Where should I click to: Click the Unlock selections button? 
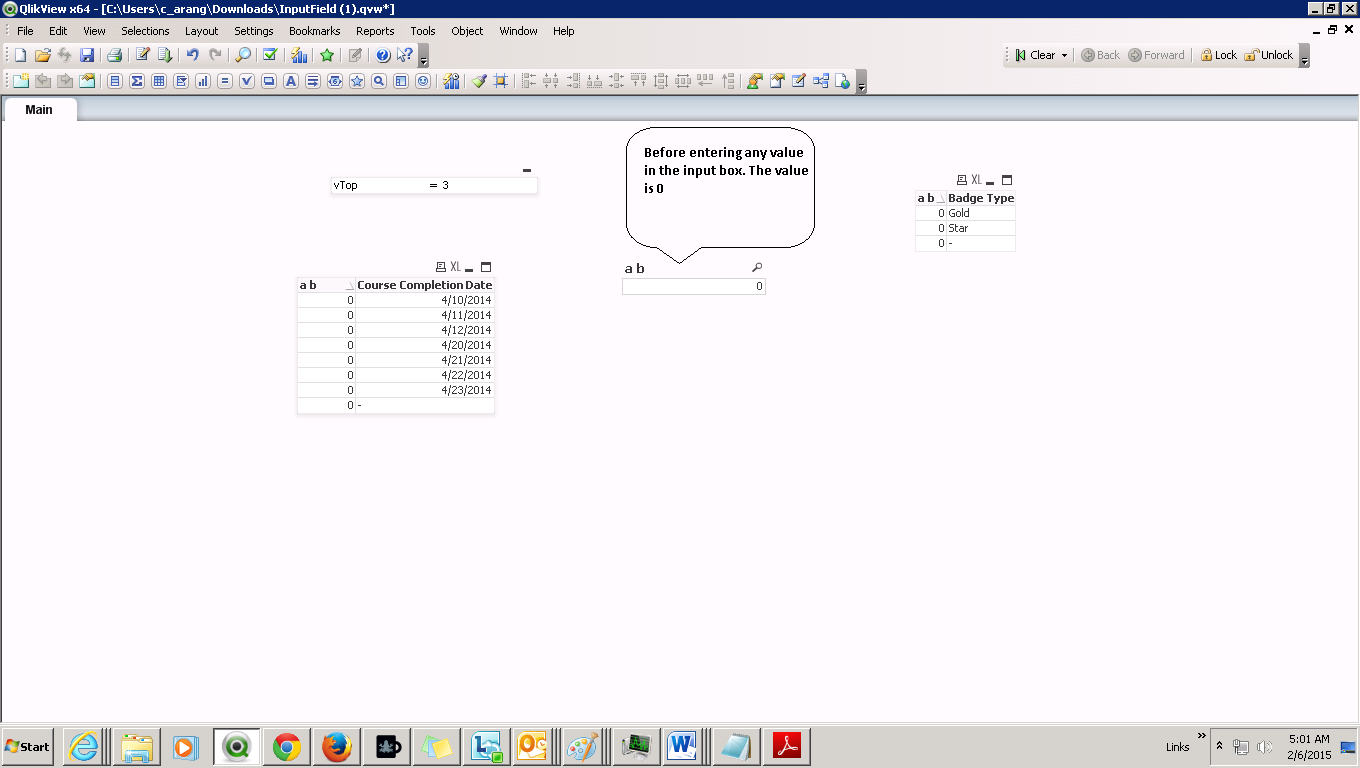point(1268,55)
